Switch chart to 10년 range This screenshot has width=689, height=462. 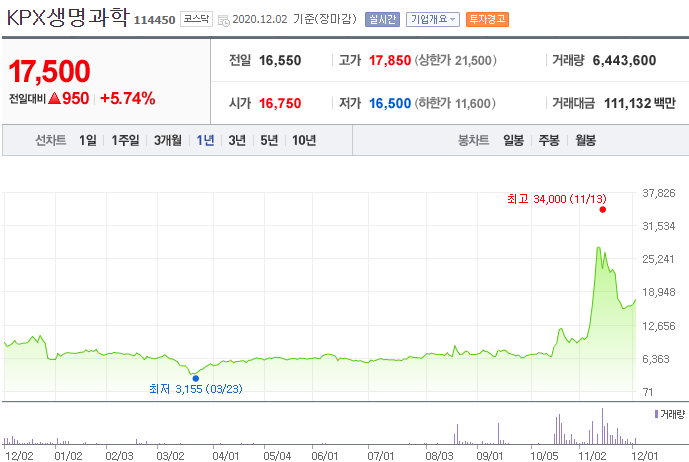coord(304,140)
